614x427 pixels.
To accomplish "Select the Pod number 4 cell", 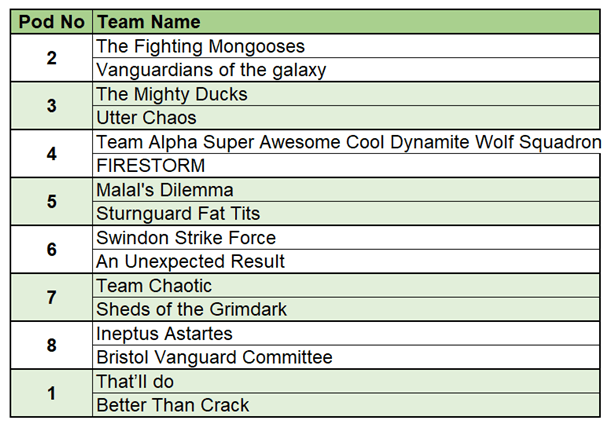I will click(x=51, y=154).
